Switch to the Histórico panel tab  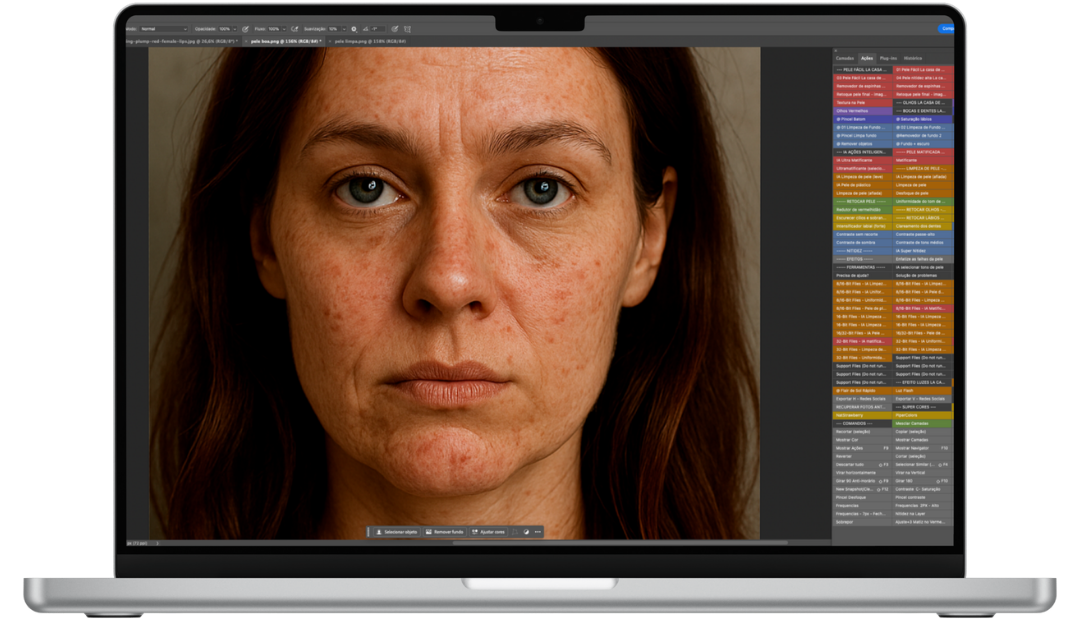[x=912, y=59]
